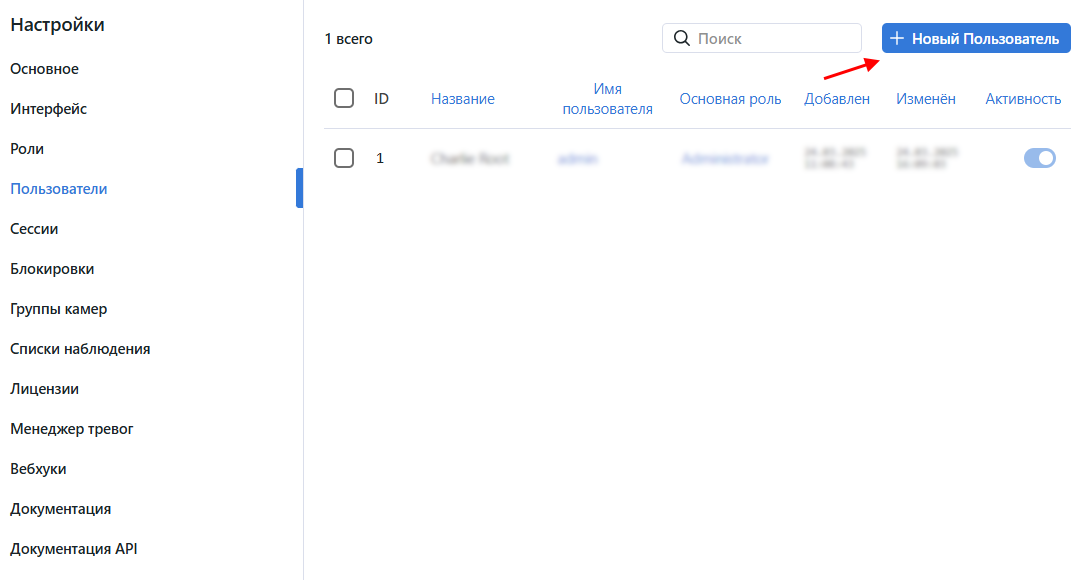The height and width of the screenshot is (580, 1088).
Task: Open the Сессии section
Action: (x=34, y=228)
